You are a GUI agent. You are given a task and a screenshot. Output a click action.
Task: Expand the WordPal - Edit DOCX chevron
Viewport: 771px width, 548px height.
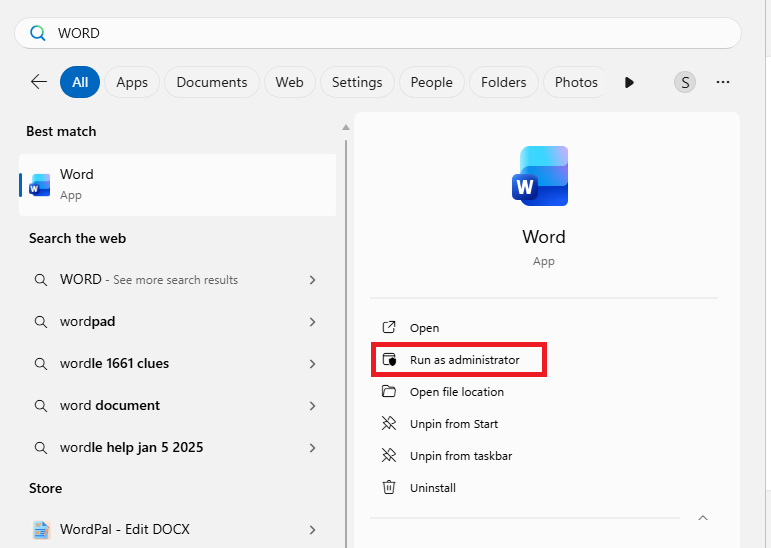312,530
